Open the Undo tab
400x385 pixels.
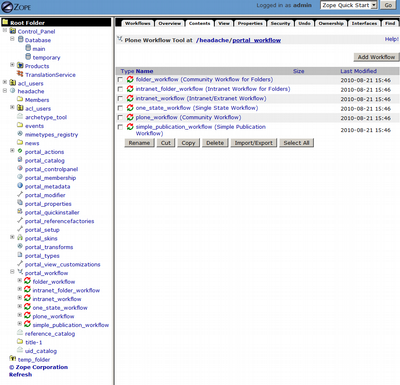pos(304,23)
